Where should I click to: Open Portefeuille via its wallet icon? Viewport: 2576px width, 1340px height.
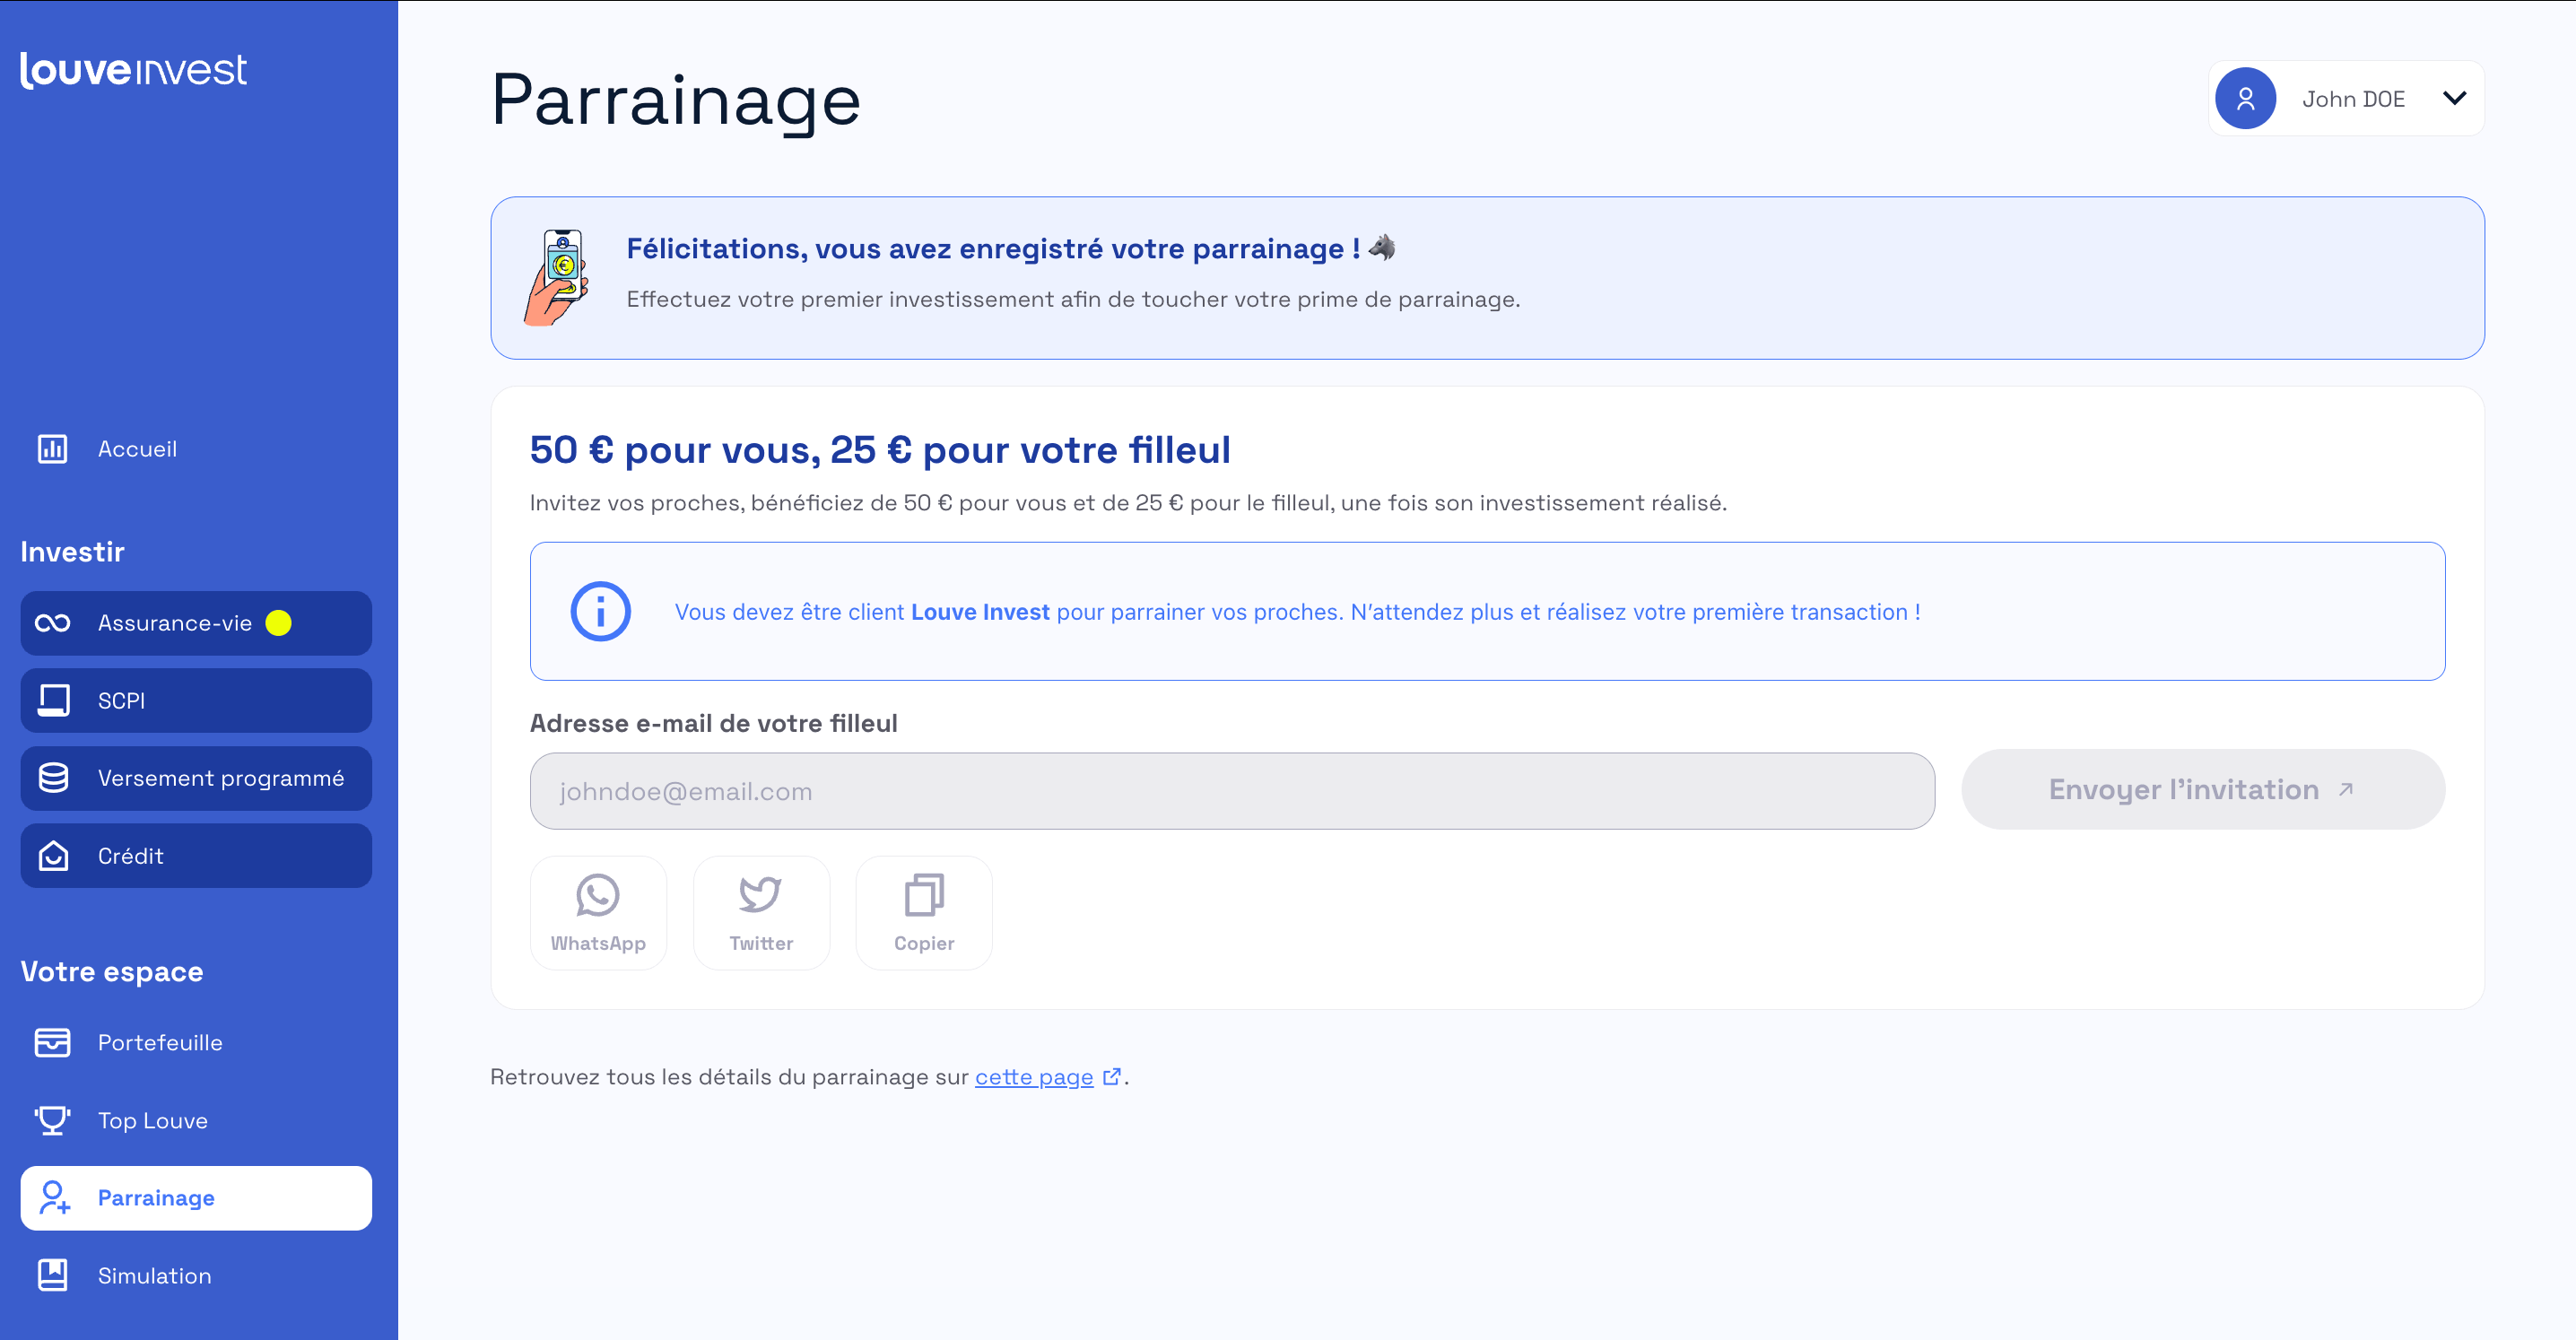[x=52, y=1042]
